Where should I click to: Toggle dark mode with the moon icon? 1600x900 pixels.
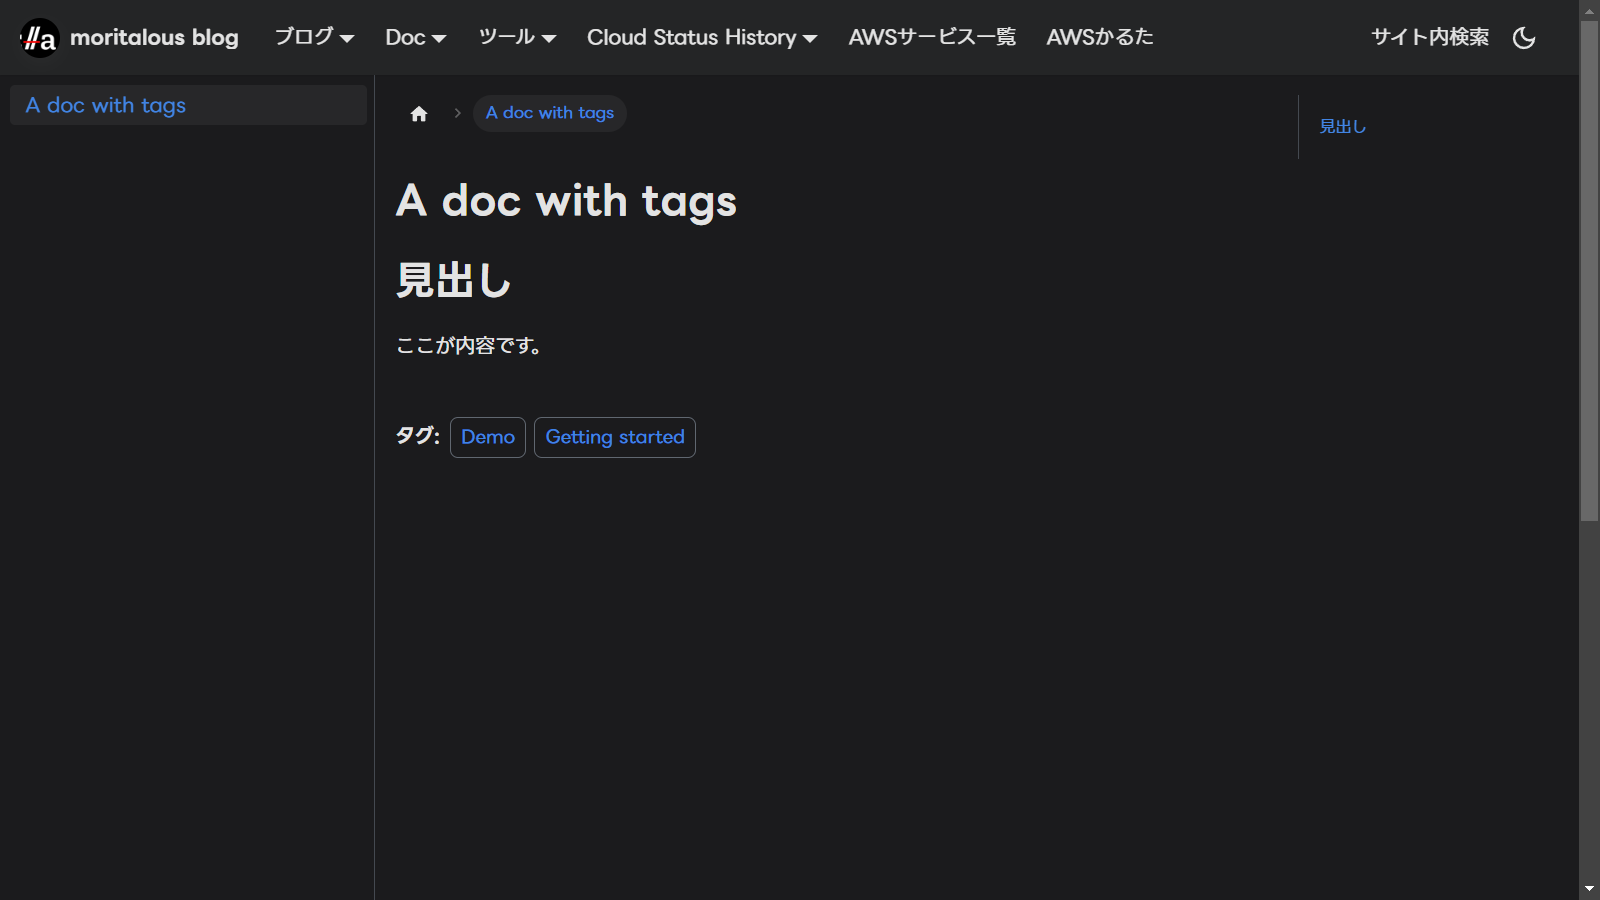click(1524, 38)
